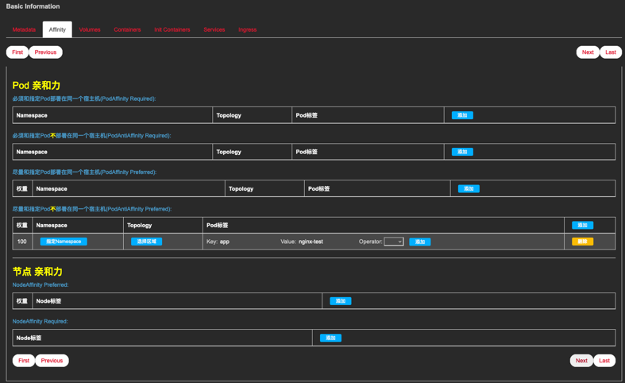
Task: Click the Pod 亲和力 heading
Action: pos(36,85)
